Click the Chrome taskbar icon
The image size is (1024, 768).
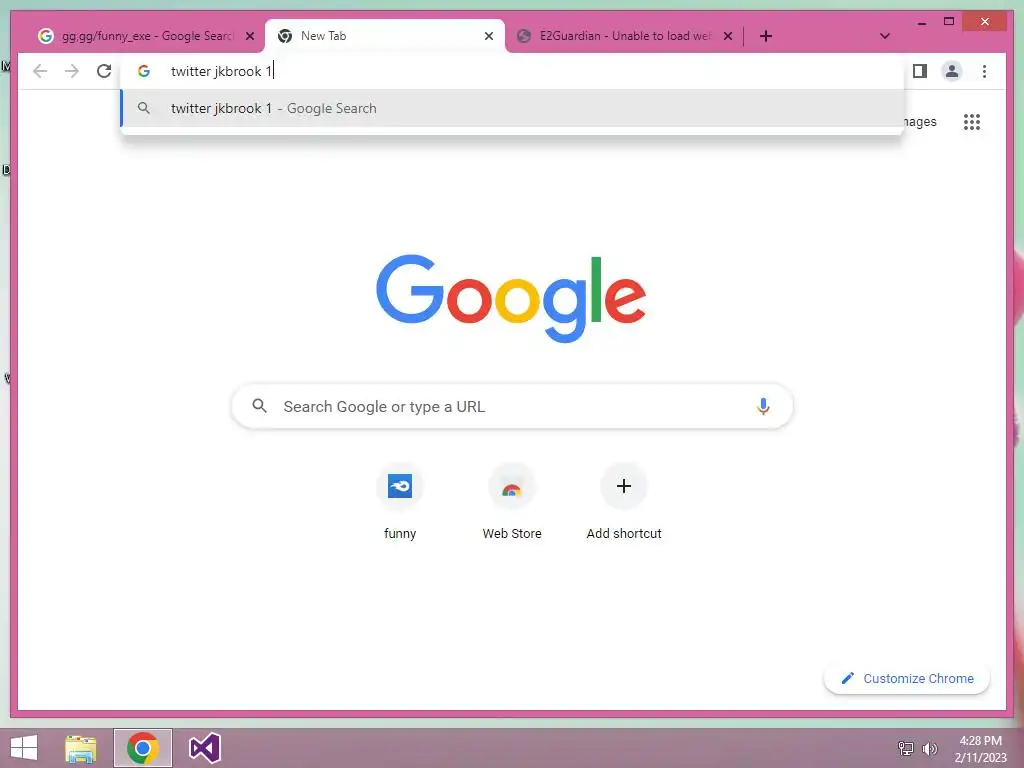tap(142, 748)
